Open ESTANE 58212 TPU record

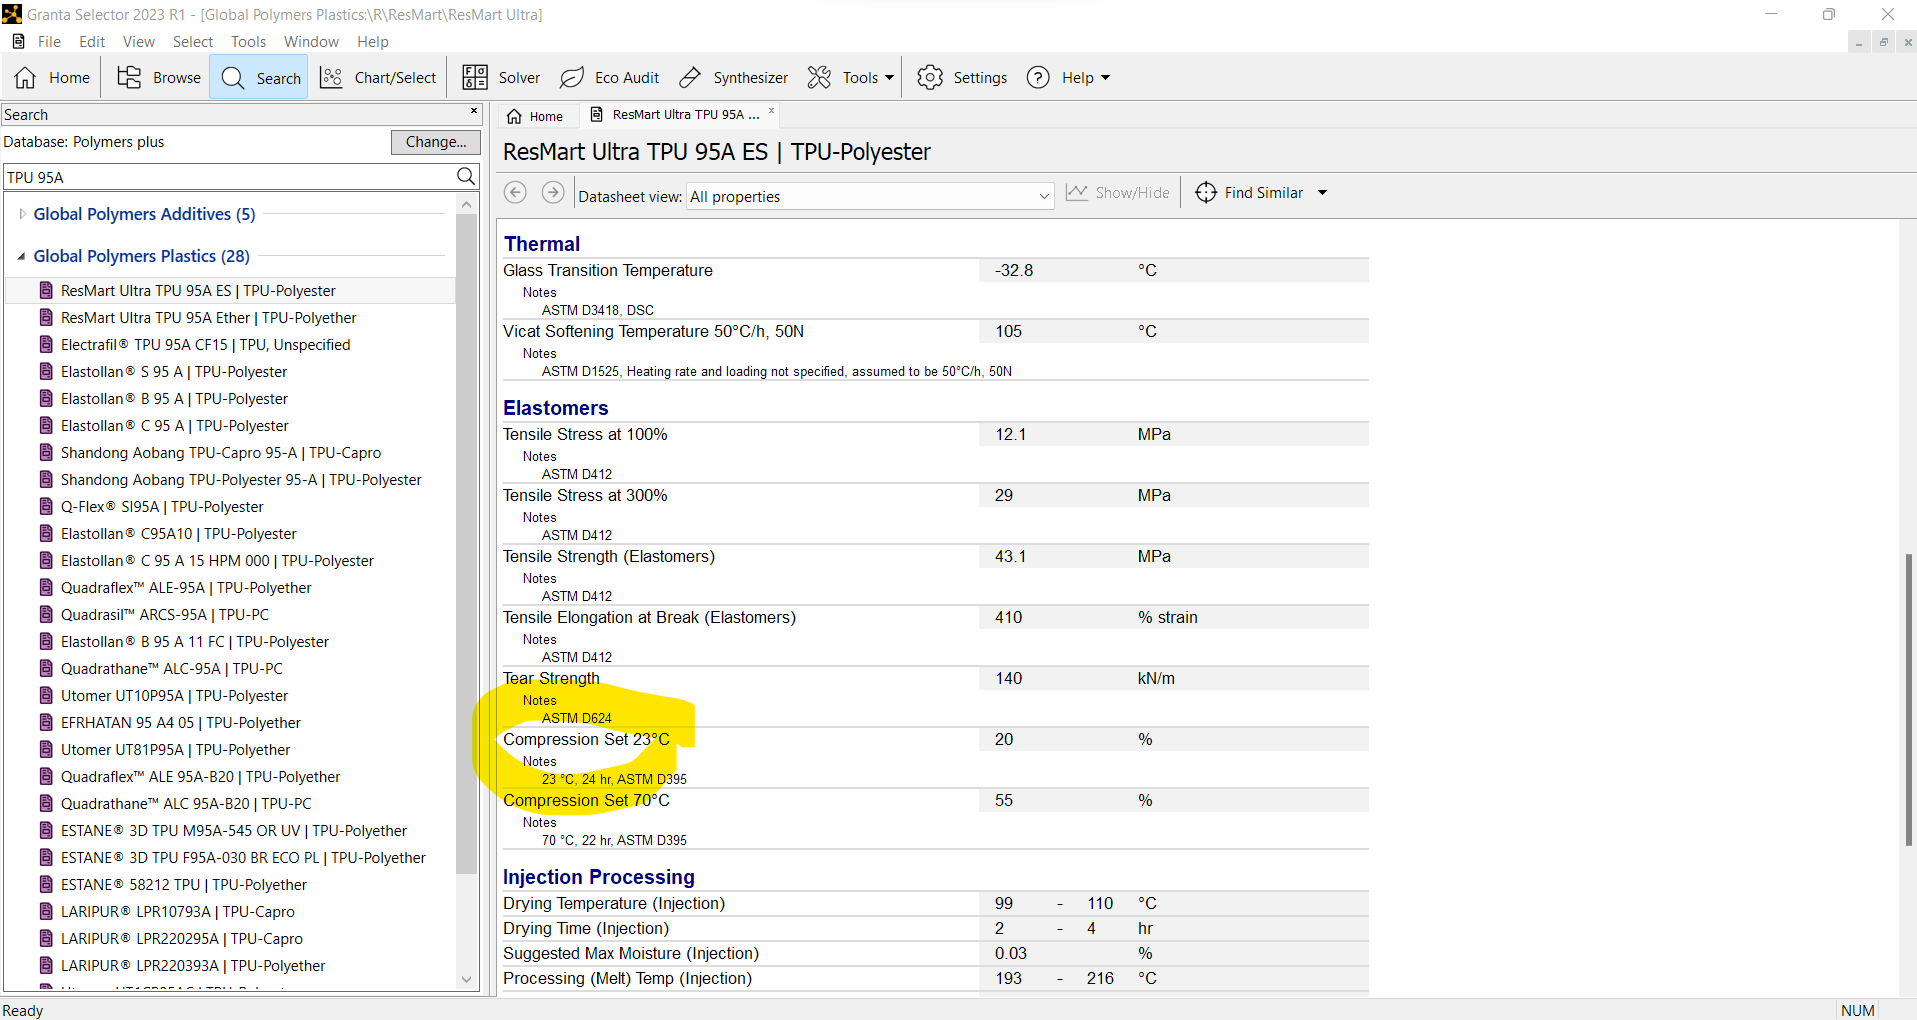[x=184, y=884]
